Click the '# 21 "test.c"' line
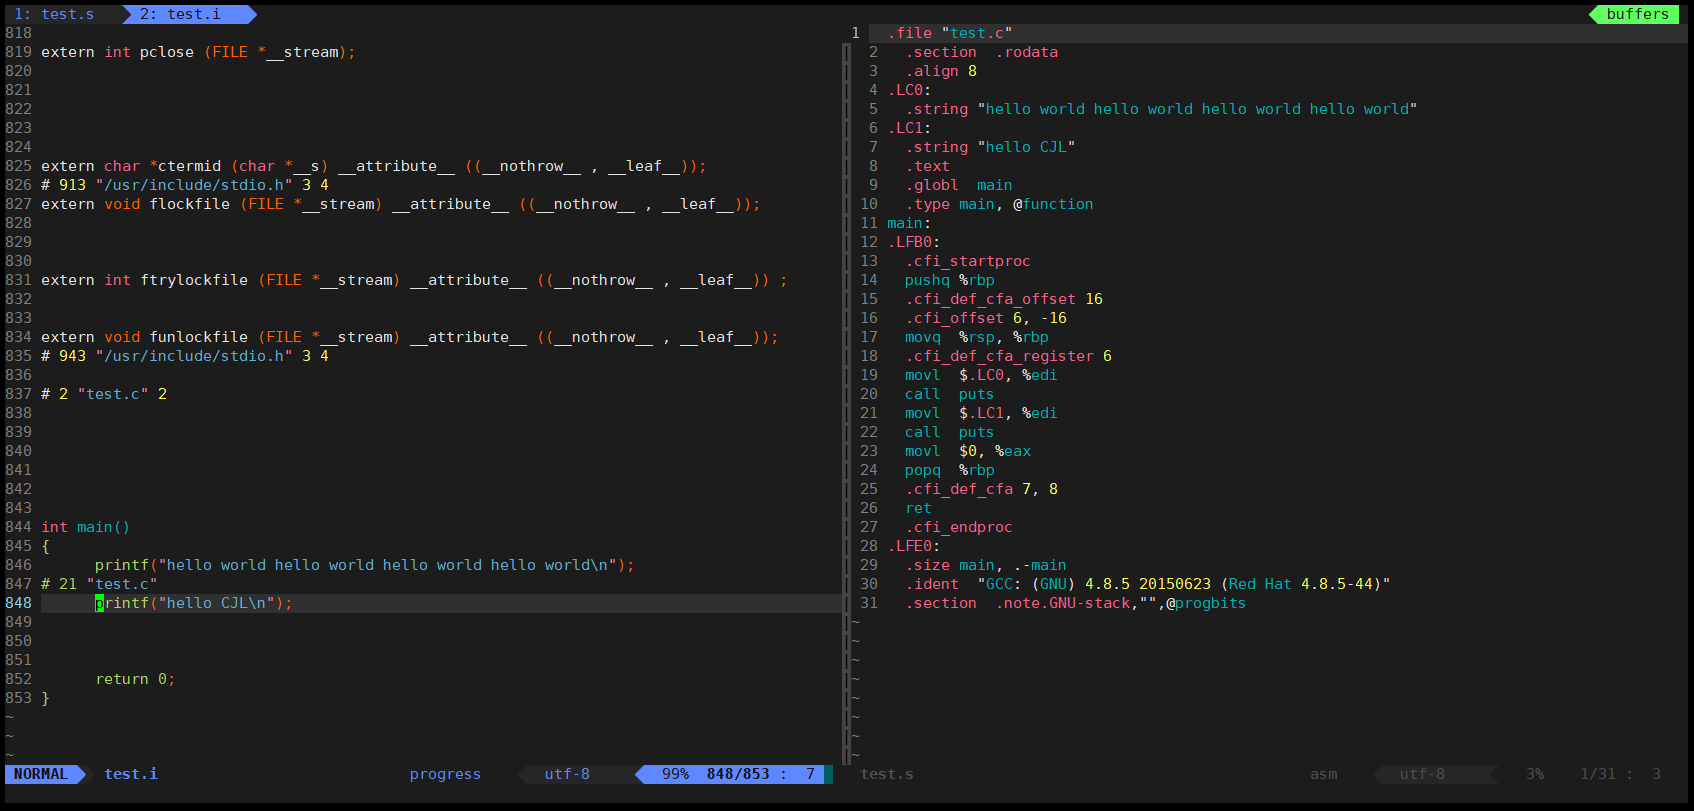The image size is (1694, 811). [x=99, y=584]
